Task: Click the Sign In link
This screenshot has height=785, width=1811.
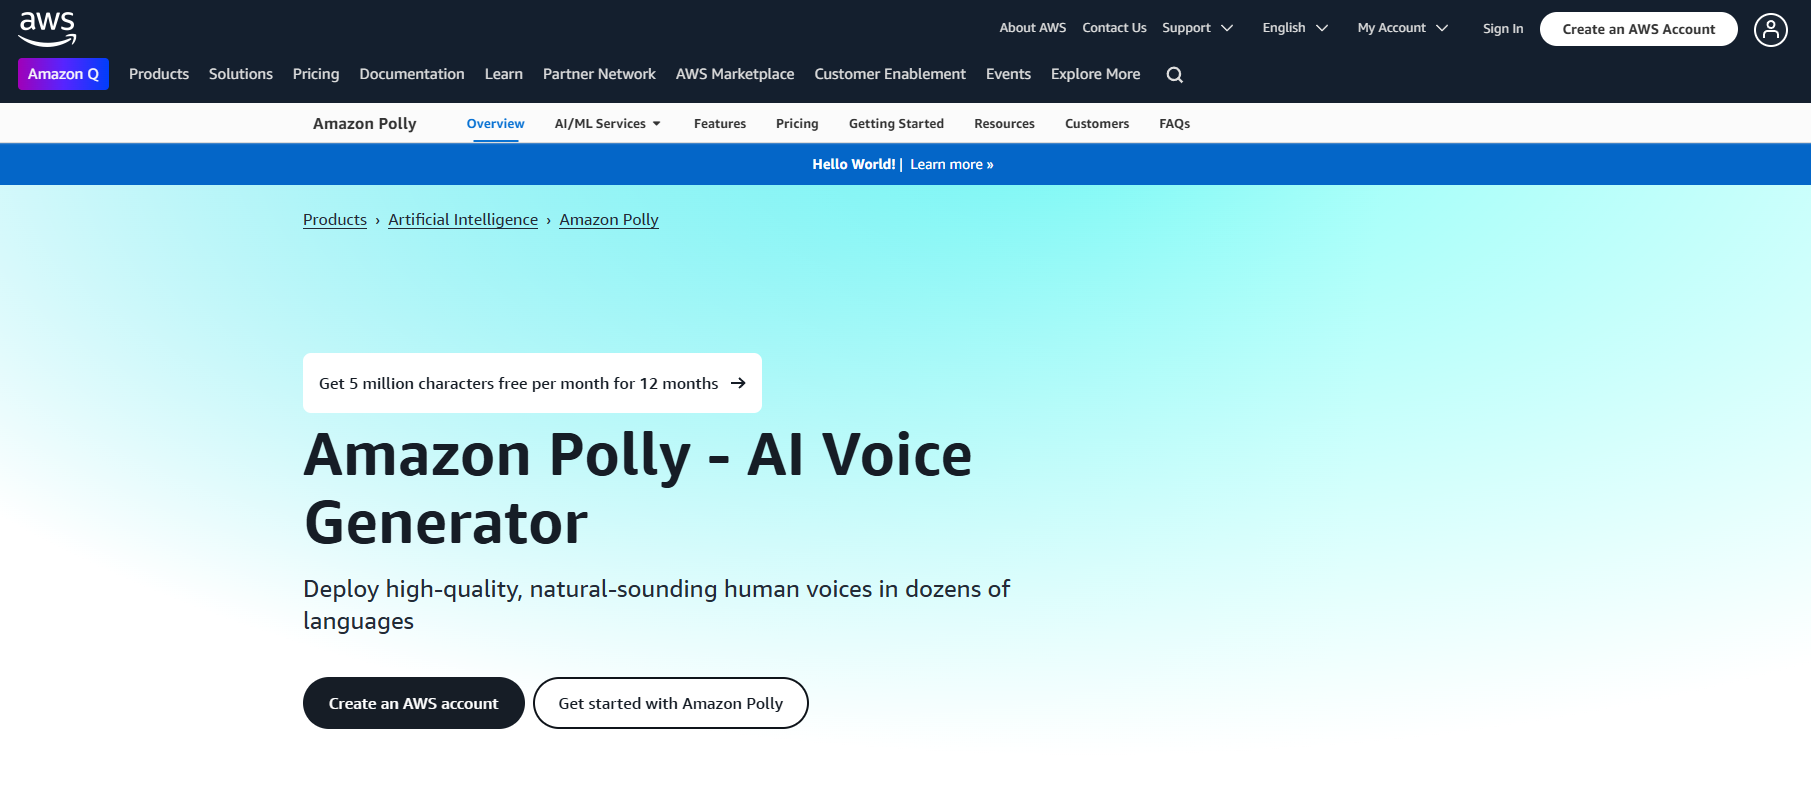Action: [x=1502, y=29]
